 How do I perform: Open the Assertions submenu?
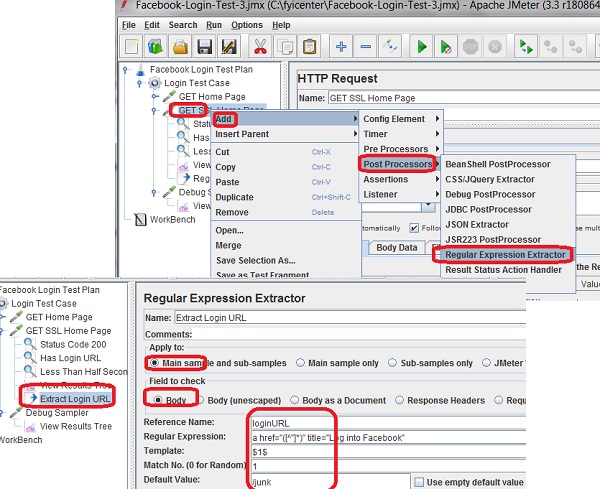[401, 179]
